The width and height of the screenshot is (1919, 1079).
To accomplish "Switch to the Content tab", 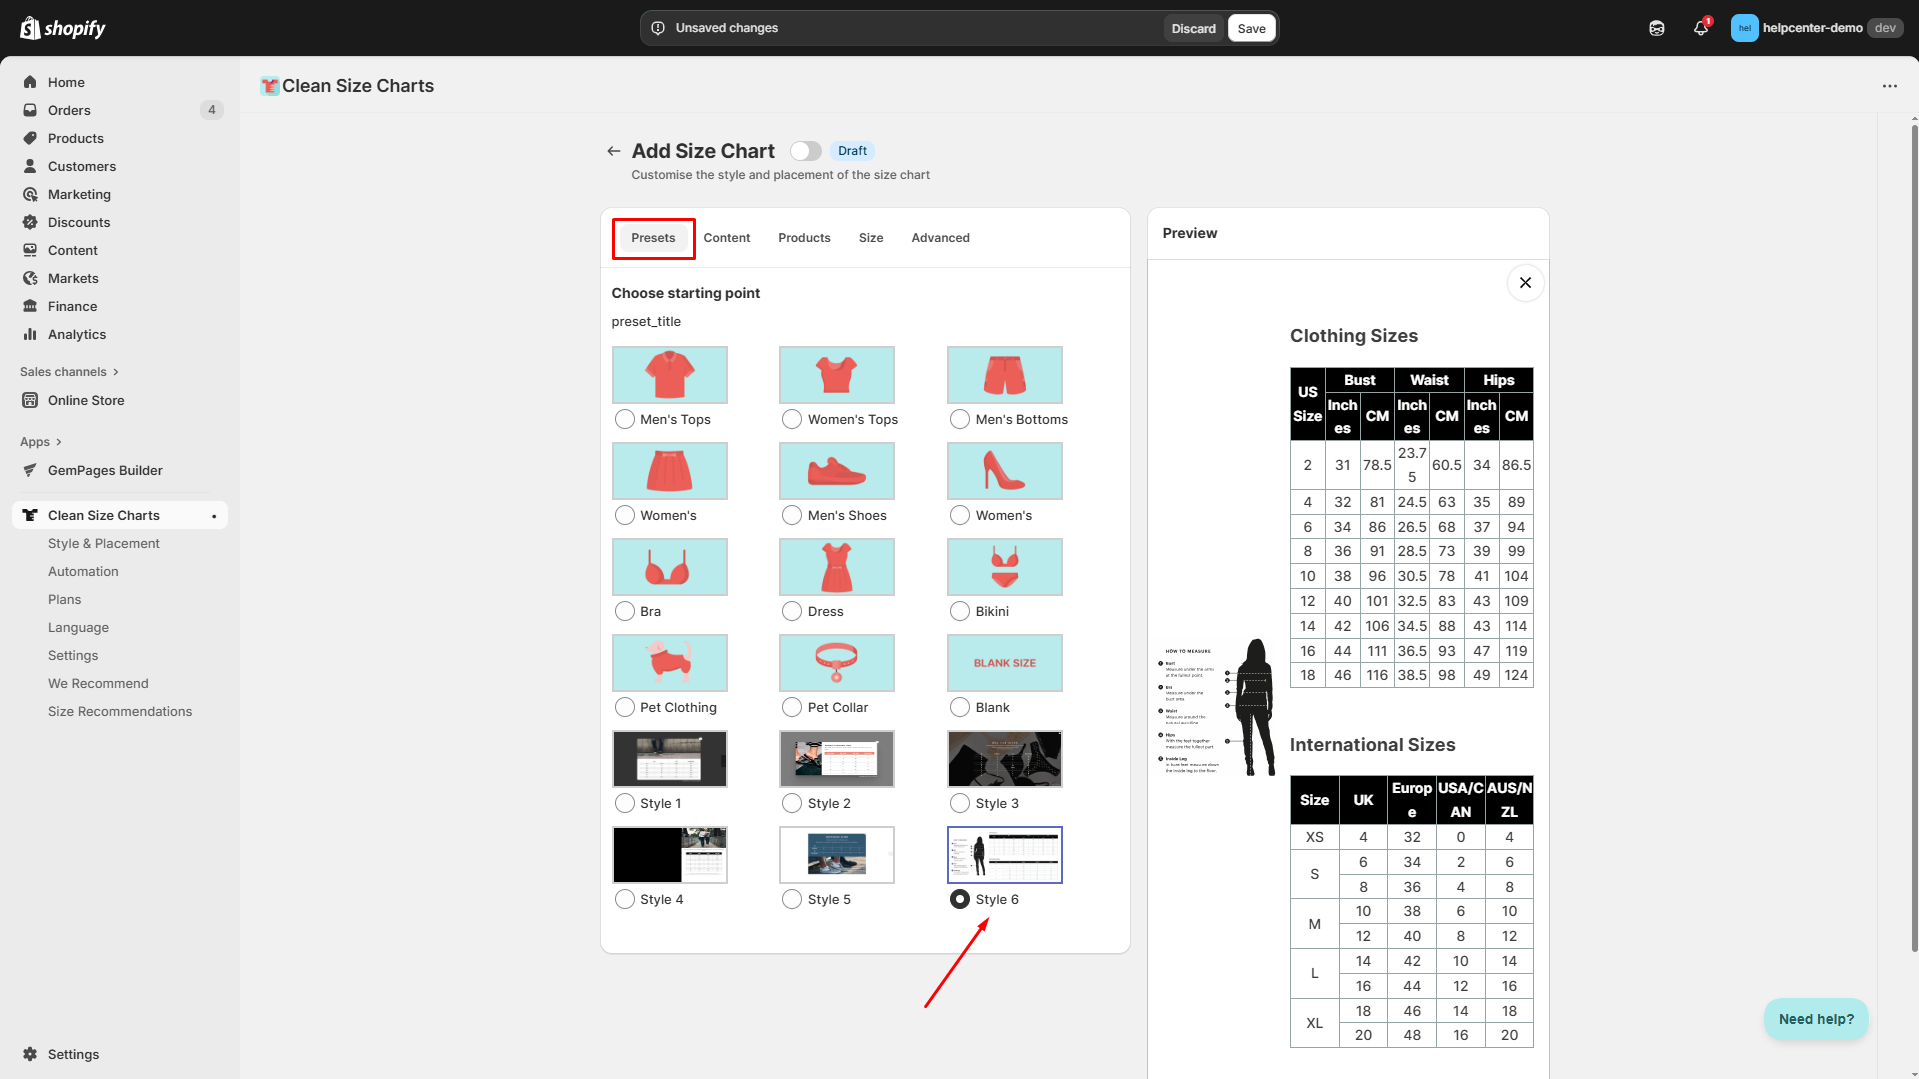I will tap(727, 238).
